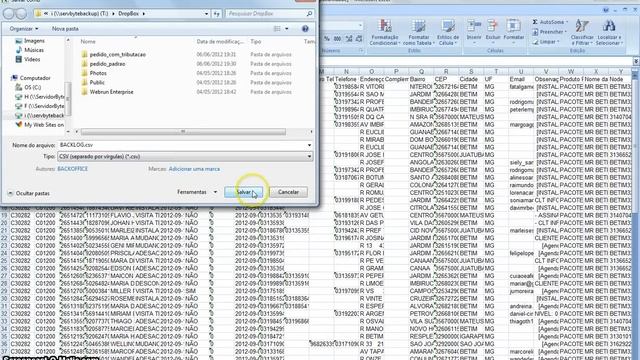640x360 pixels.
Task: Open Músicas library in navigation pane
Action: click(34, 50)
